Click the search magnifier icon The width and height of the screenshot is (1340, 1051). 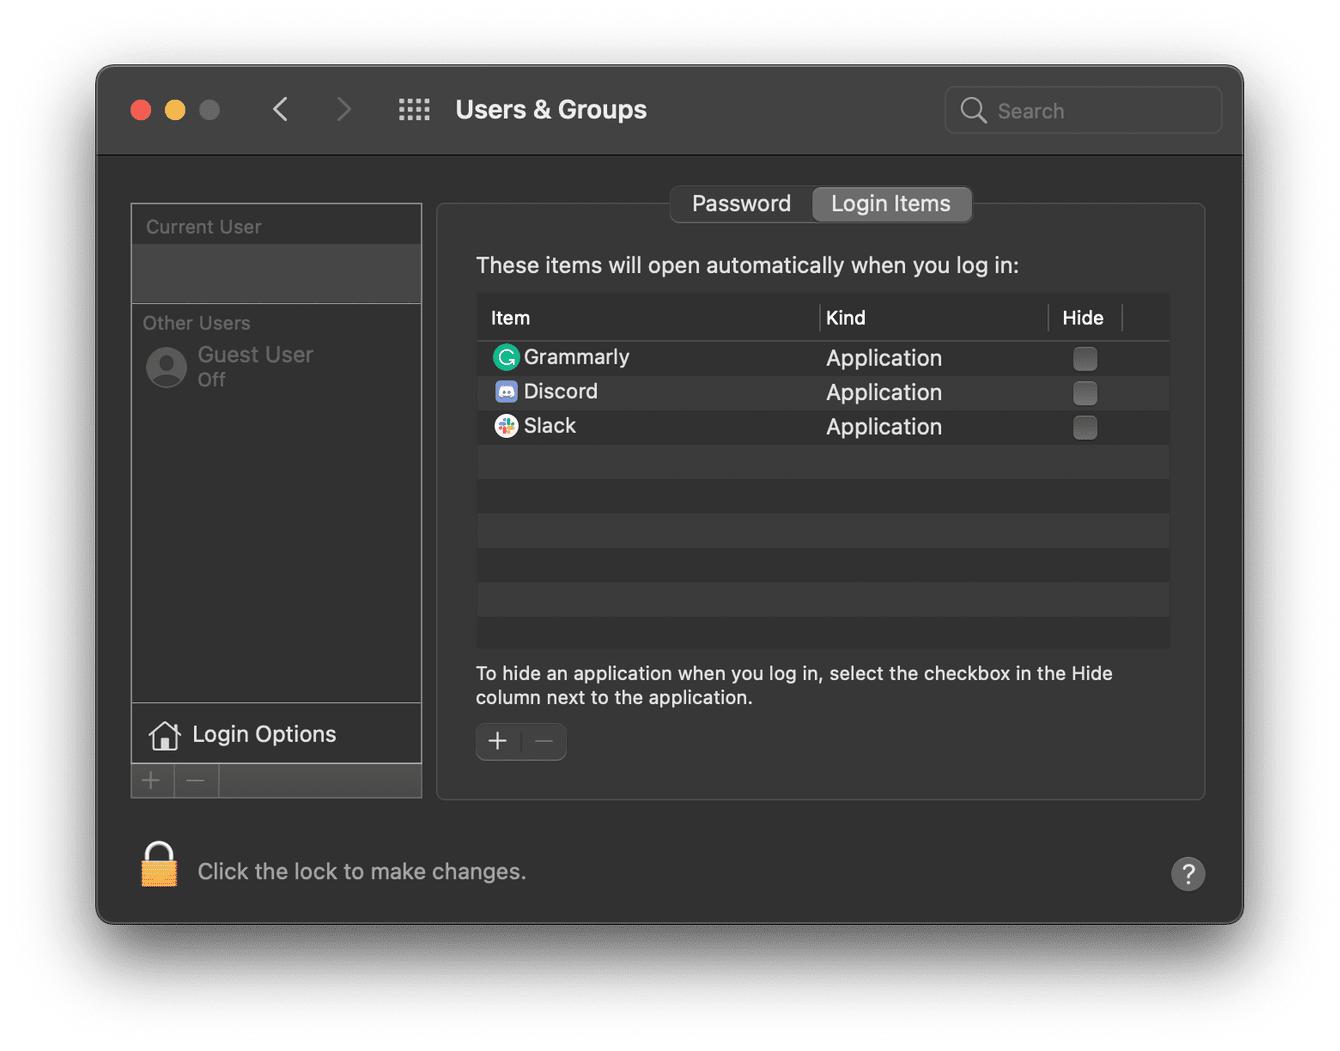click(x=973, y=110)
